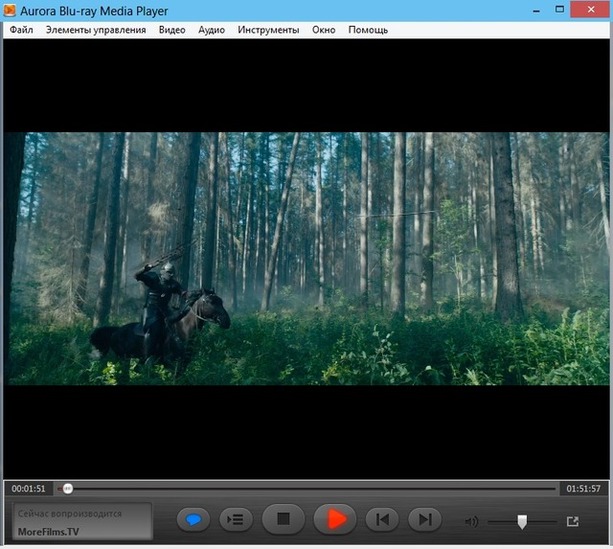Open the Файл menu
The width and height of the screenshot is (613, 549).
click(21, 30)
